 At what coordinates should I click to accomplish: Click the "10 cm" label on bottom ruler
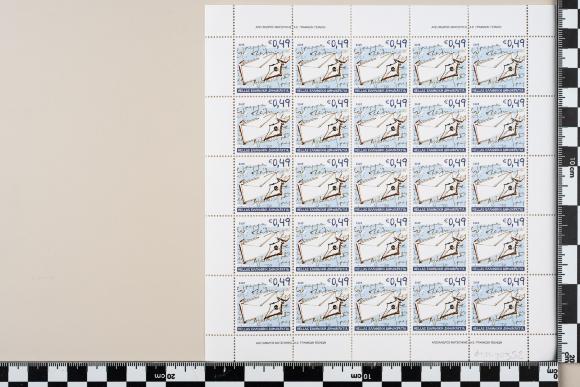(361, 376)
